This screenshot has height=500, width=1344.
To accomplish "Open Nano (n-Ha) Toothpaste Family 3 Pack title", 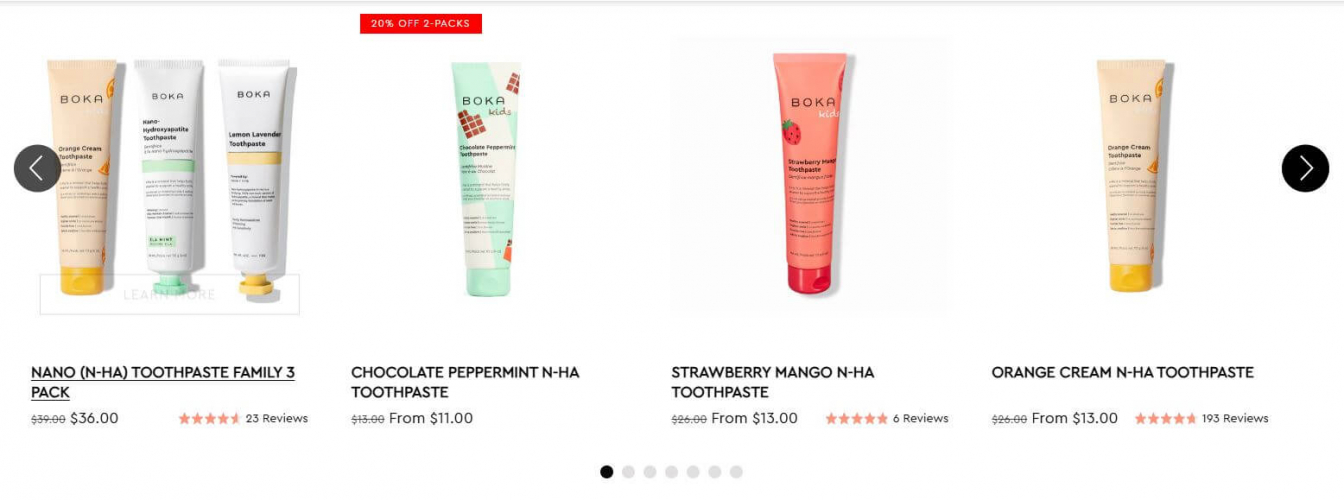I will click(163, 382).
